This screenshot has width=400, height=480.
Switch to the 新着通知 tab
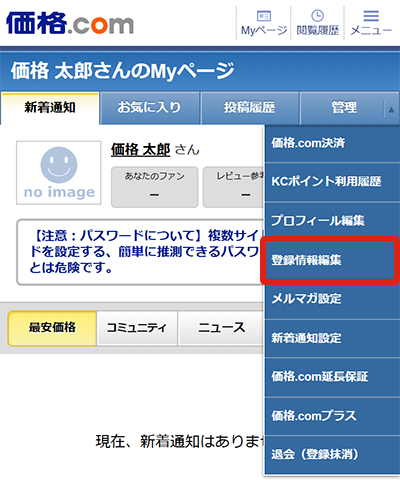click(50, 108)
